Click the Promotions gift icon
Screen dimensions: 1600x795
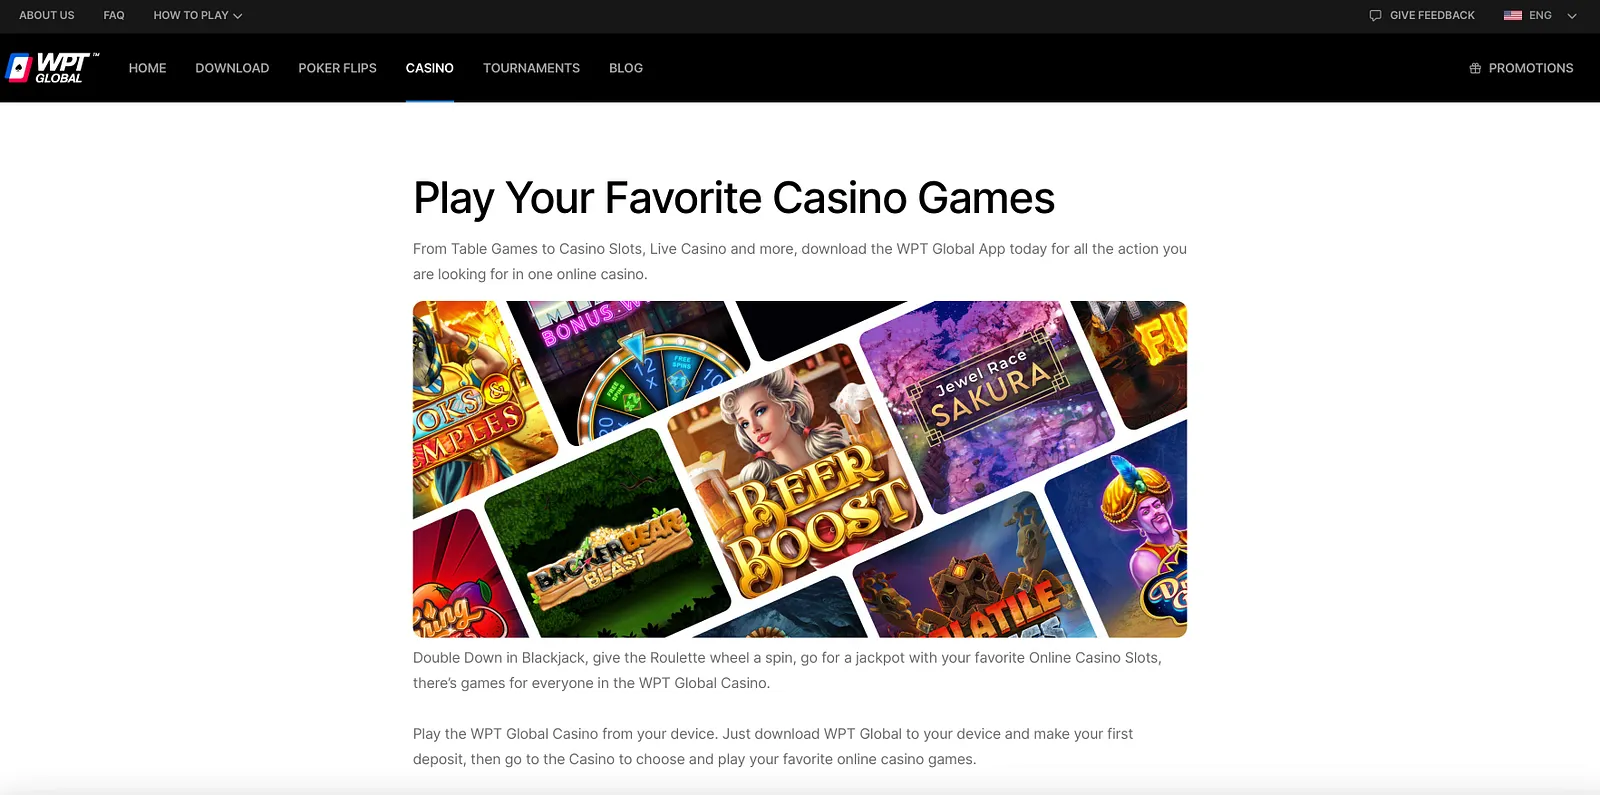point(1475,68)
